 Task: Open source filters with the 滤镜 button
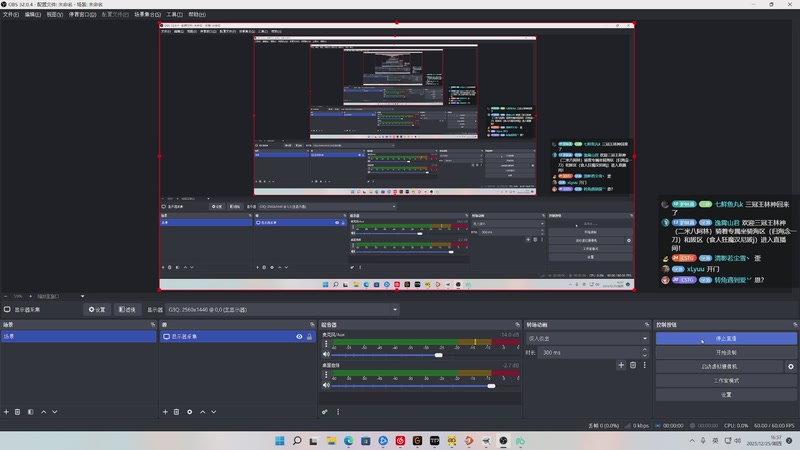click(127, 309)
